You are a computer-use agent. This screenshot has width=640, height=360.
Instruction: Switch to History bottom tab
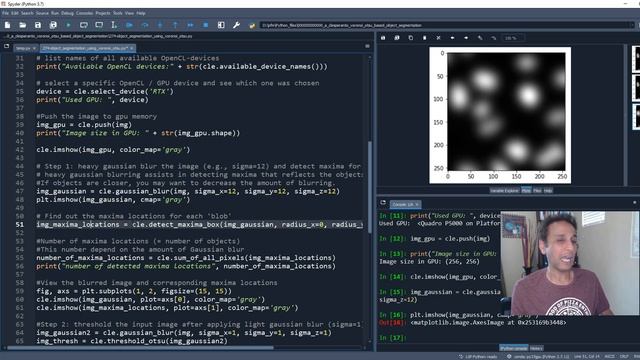coord(536,348)
